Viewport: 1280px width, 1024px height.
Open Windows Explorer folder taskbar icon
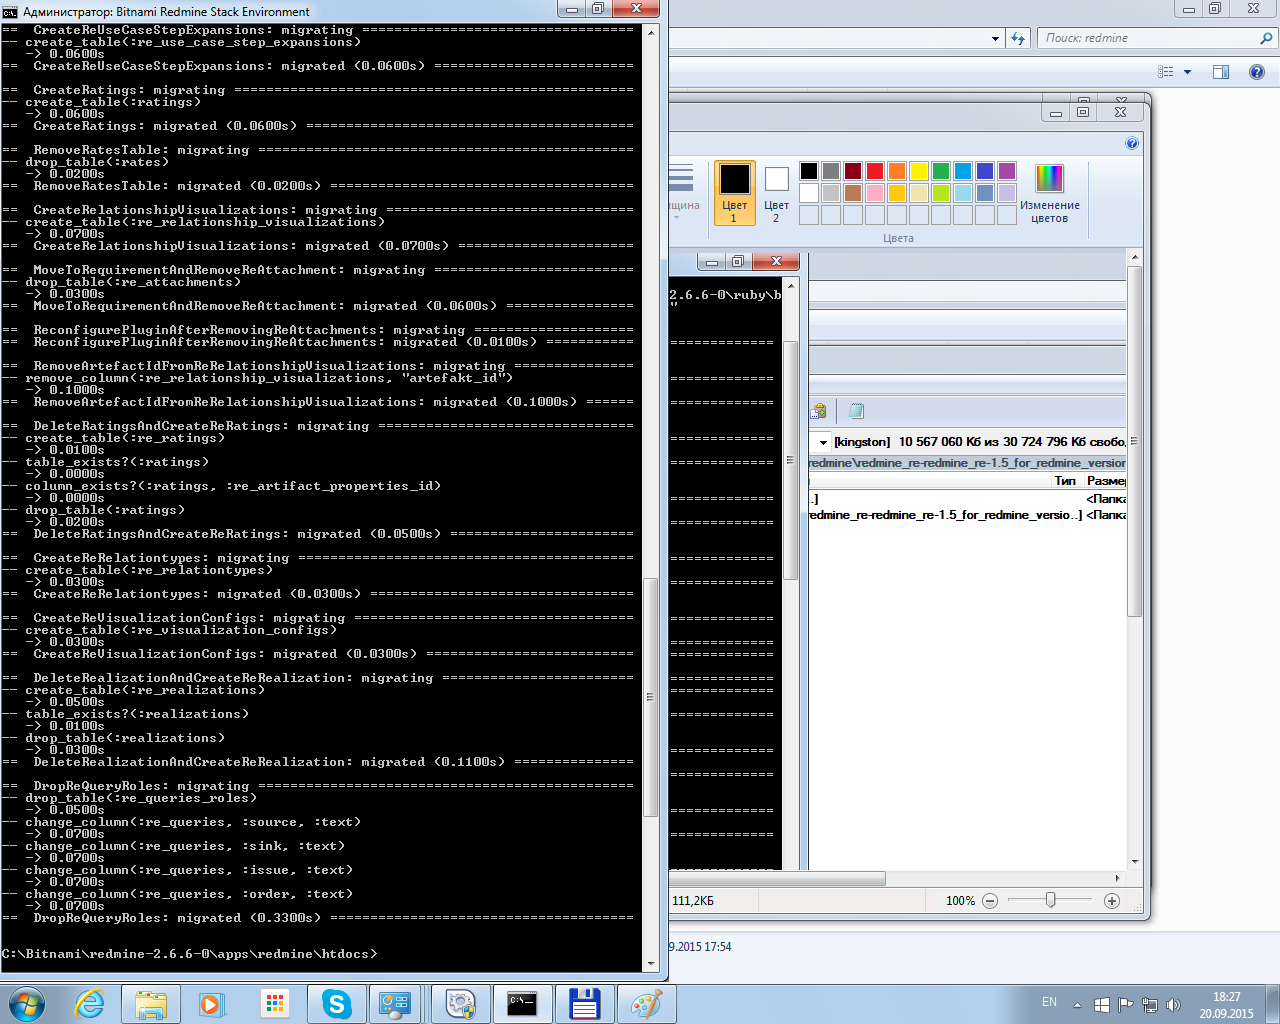[x=150, y=1004]
